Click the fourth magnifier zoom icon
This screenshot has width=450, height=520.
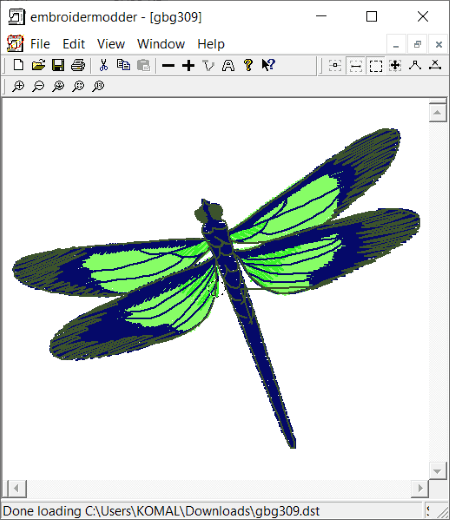point(78,86)
